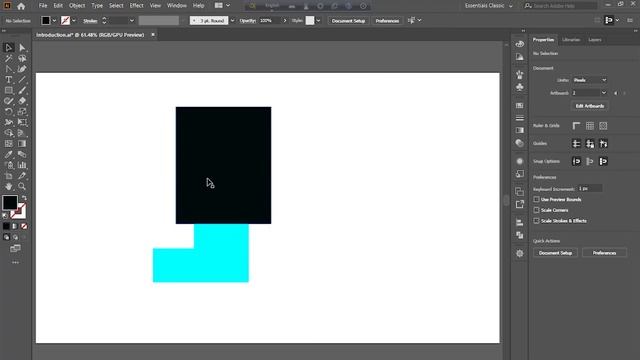Click Preferences in Quick Actions
Screen dimensions: 640x360
coord(604,253)
